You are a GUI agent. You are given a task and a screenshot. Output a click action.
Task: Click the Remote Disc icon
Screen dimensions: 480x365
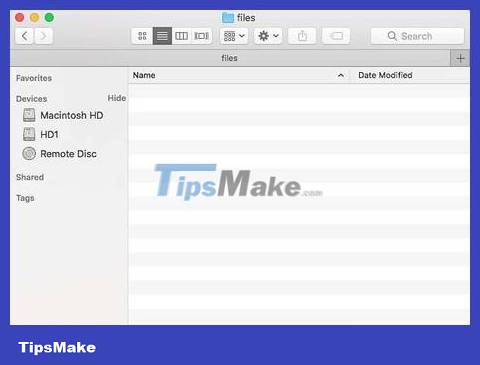(x=29, y=154)
